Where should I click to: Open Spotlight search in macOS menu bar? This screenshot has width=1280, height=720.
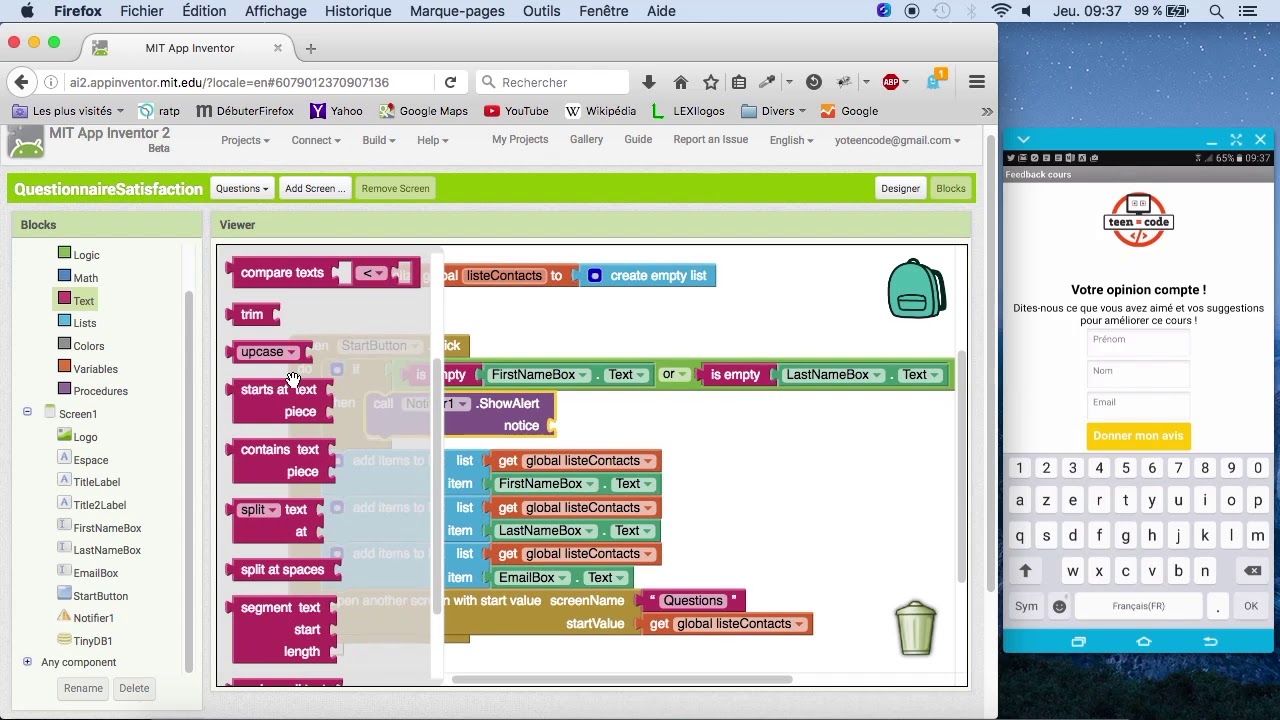[x=1217, y=11]
